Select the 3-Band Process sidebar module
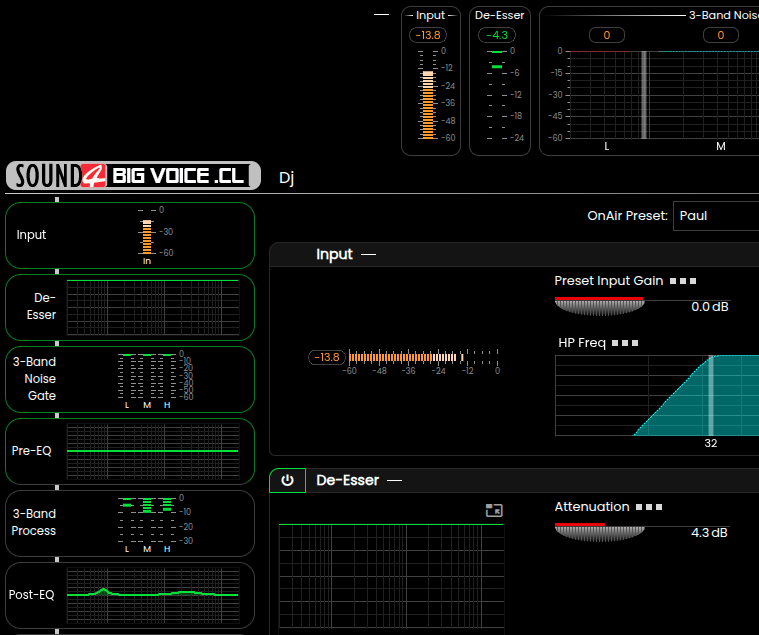Viewport: 759px width, 635px height. tap(130, 524)
